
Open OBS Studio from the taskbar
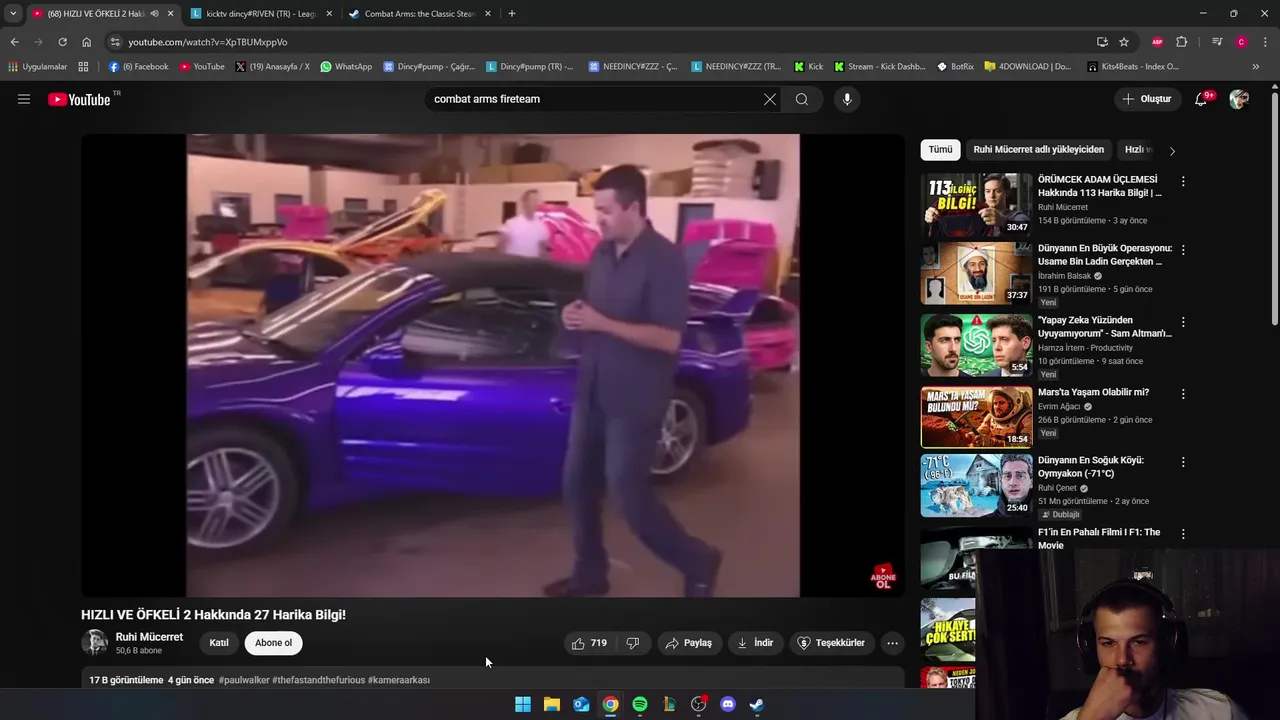[x=699, y=704]
